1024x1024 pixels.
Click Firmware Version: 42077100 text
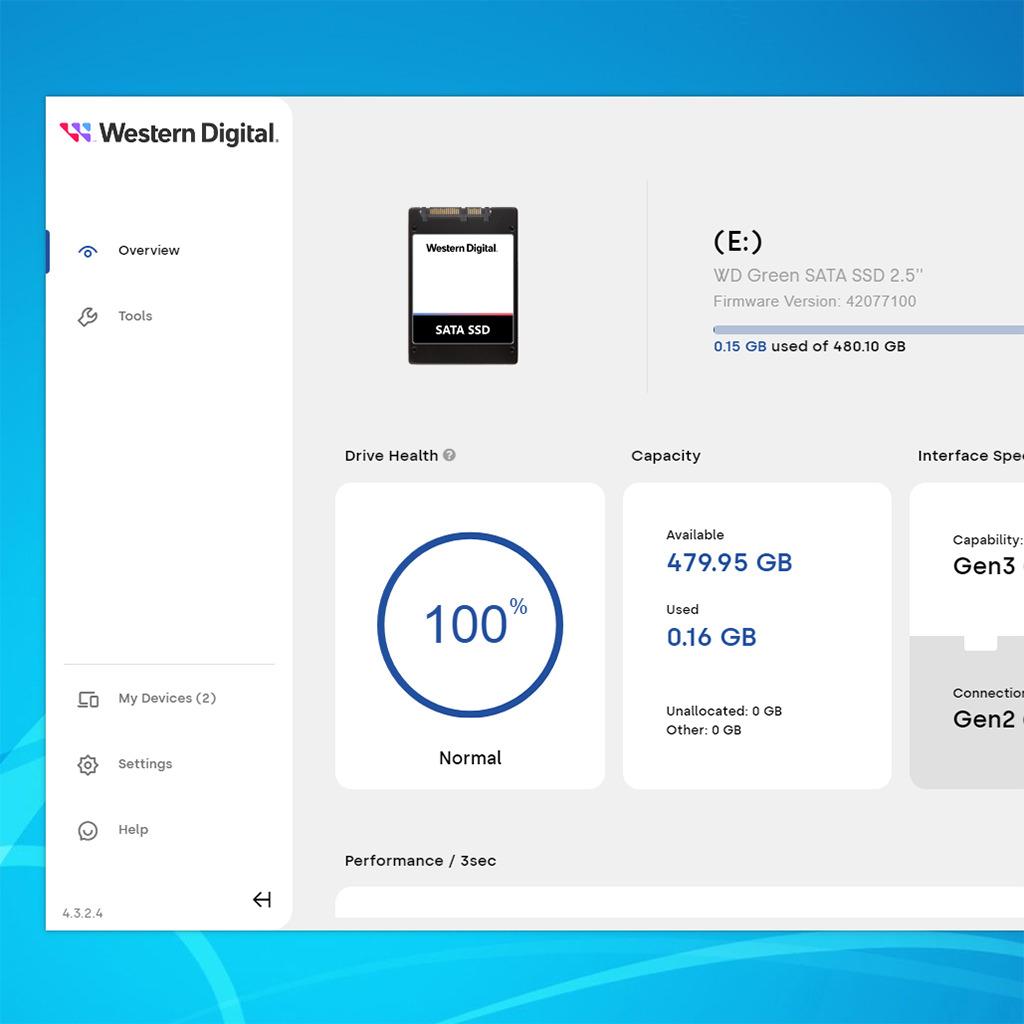(x=814, y=301)
